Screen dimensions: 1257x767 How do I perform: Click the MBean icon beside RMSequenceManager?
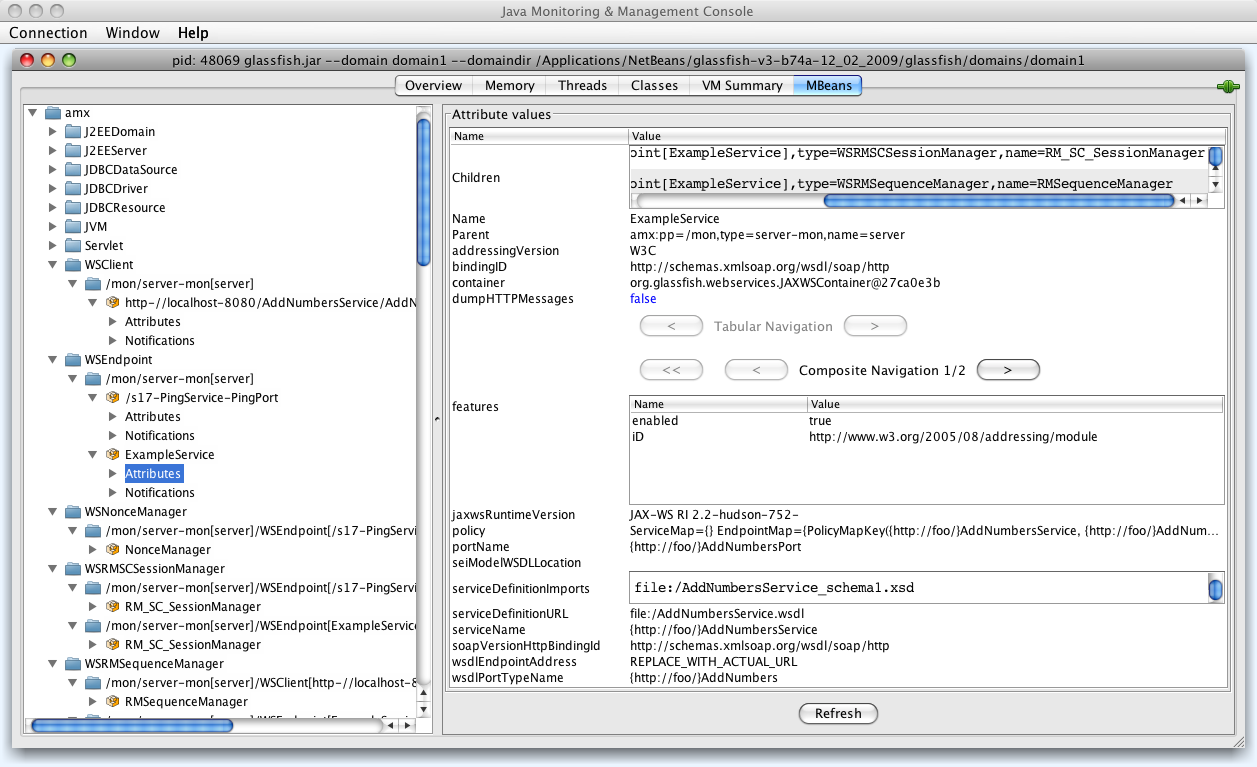click(112, 702)
